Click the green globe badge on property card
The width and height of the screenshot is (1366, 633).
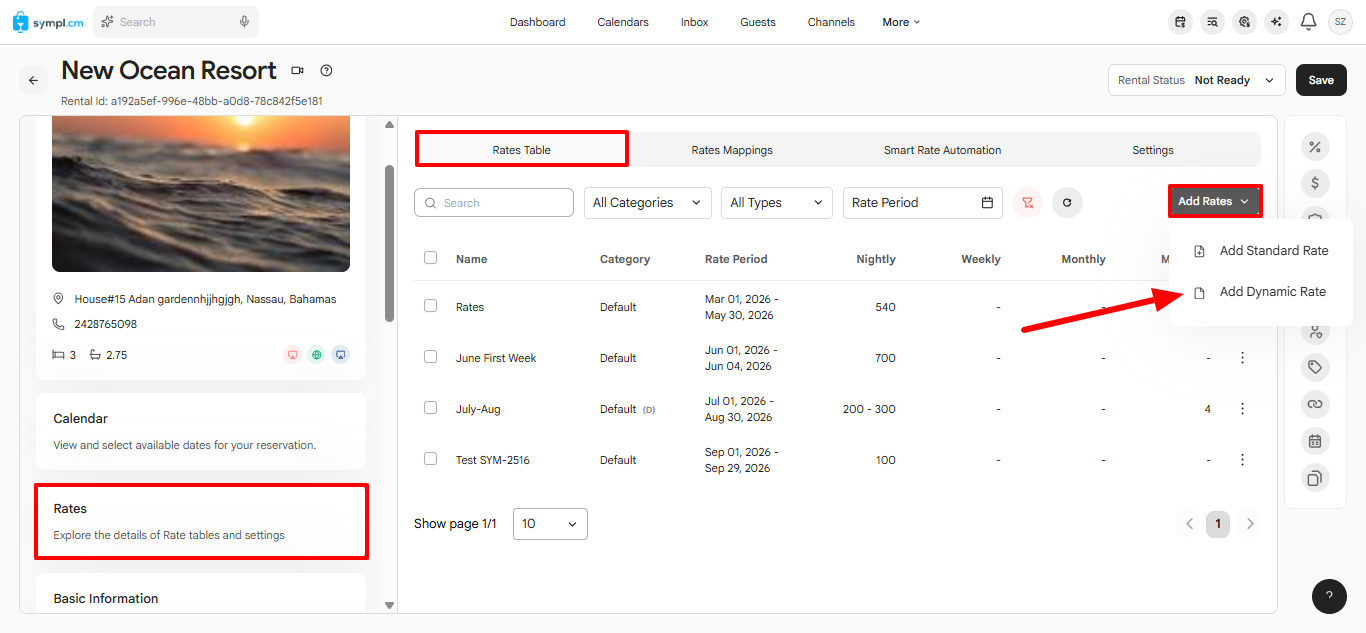tap(316, 355)
